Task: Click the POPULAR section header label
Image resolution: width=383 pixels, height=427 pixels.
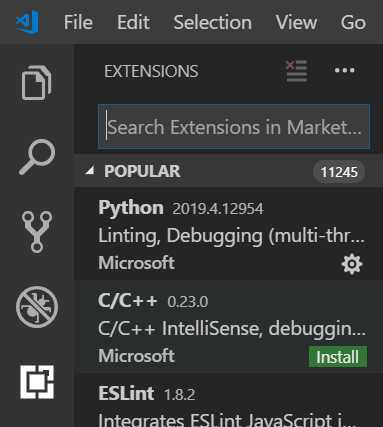Action: coord(142,171)
